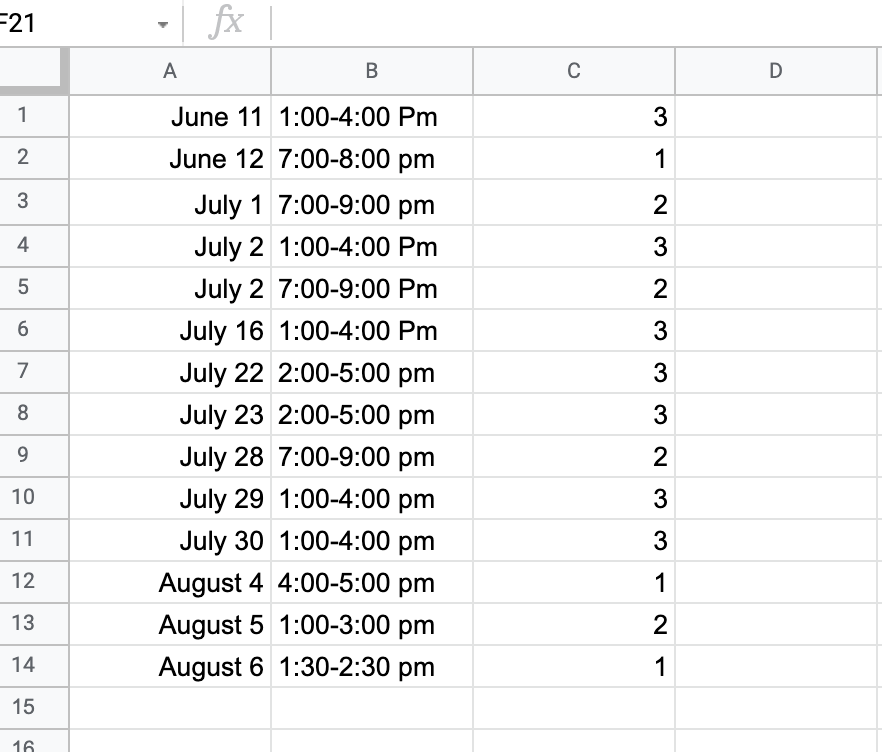Open the Name box dropdown arrow
The height and width of the screenshot is (752, 882).
(x=162, y=25)
